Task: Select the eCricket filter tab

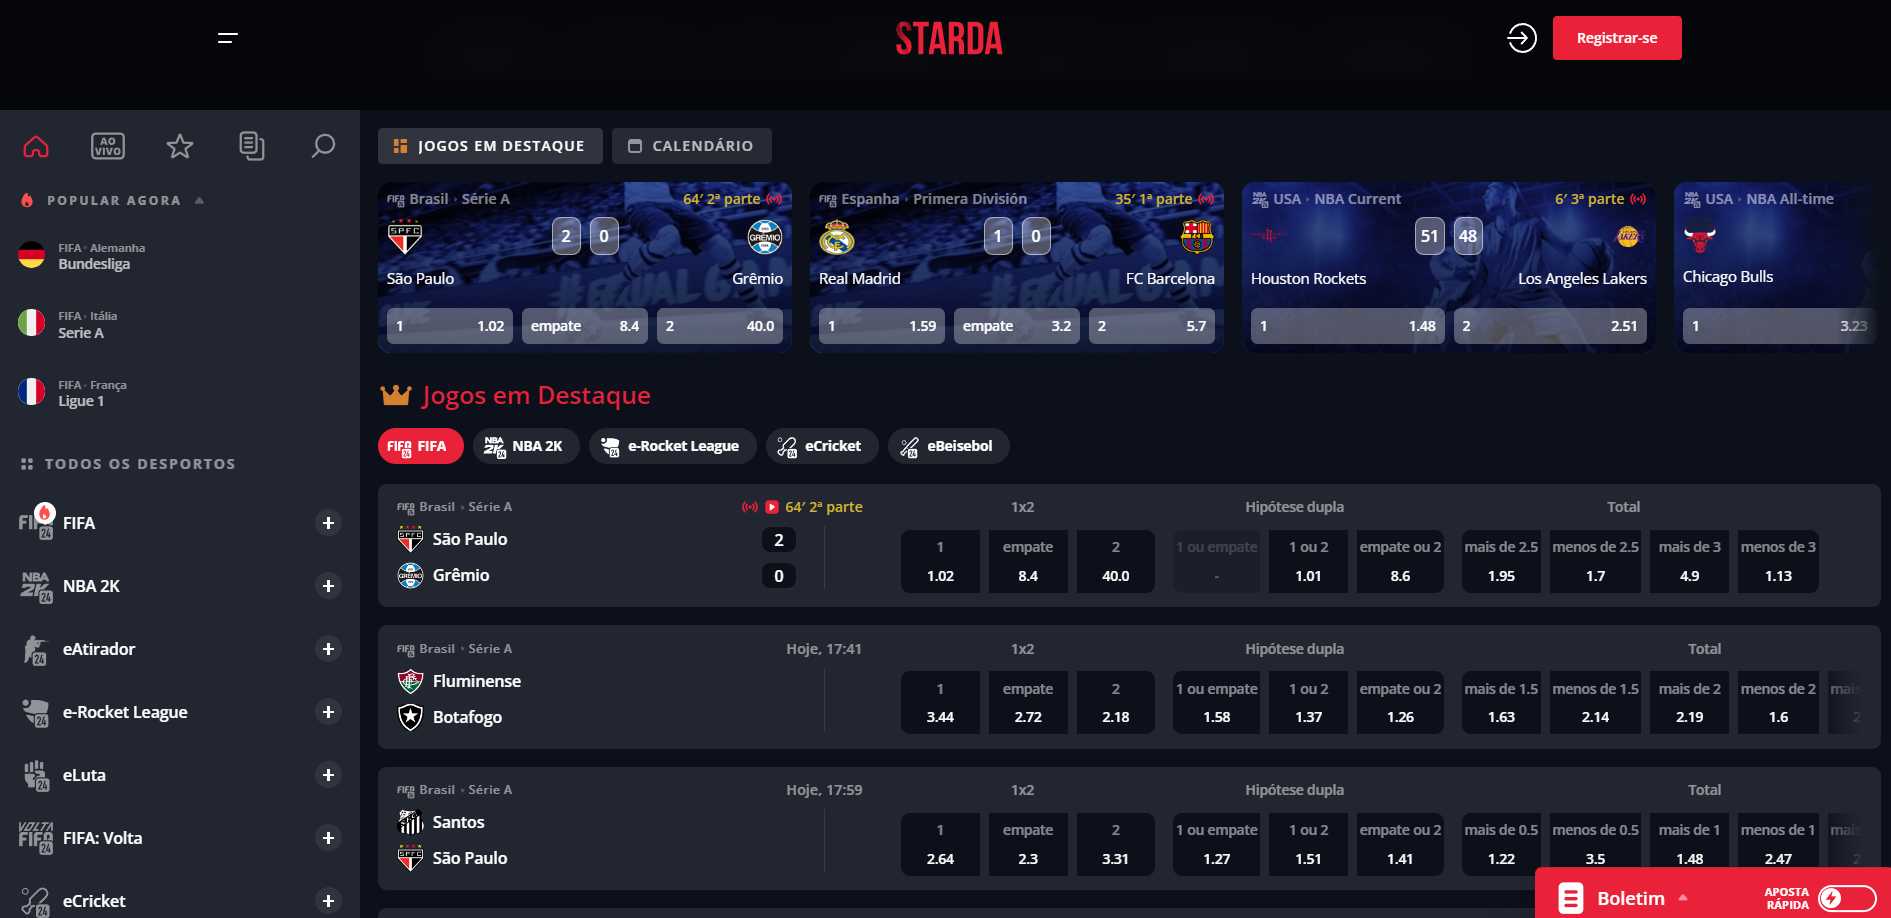Action: (x=821, y=446)
